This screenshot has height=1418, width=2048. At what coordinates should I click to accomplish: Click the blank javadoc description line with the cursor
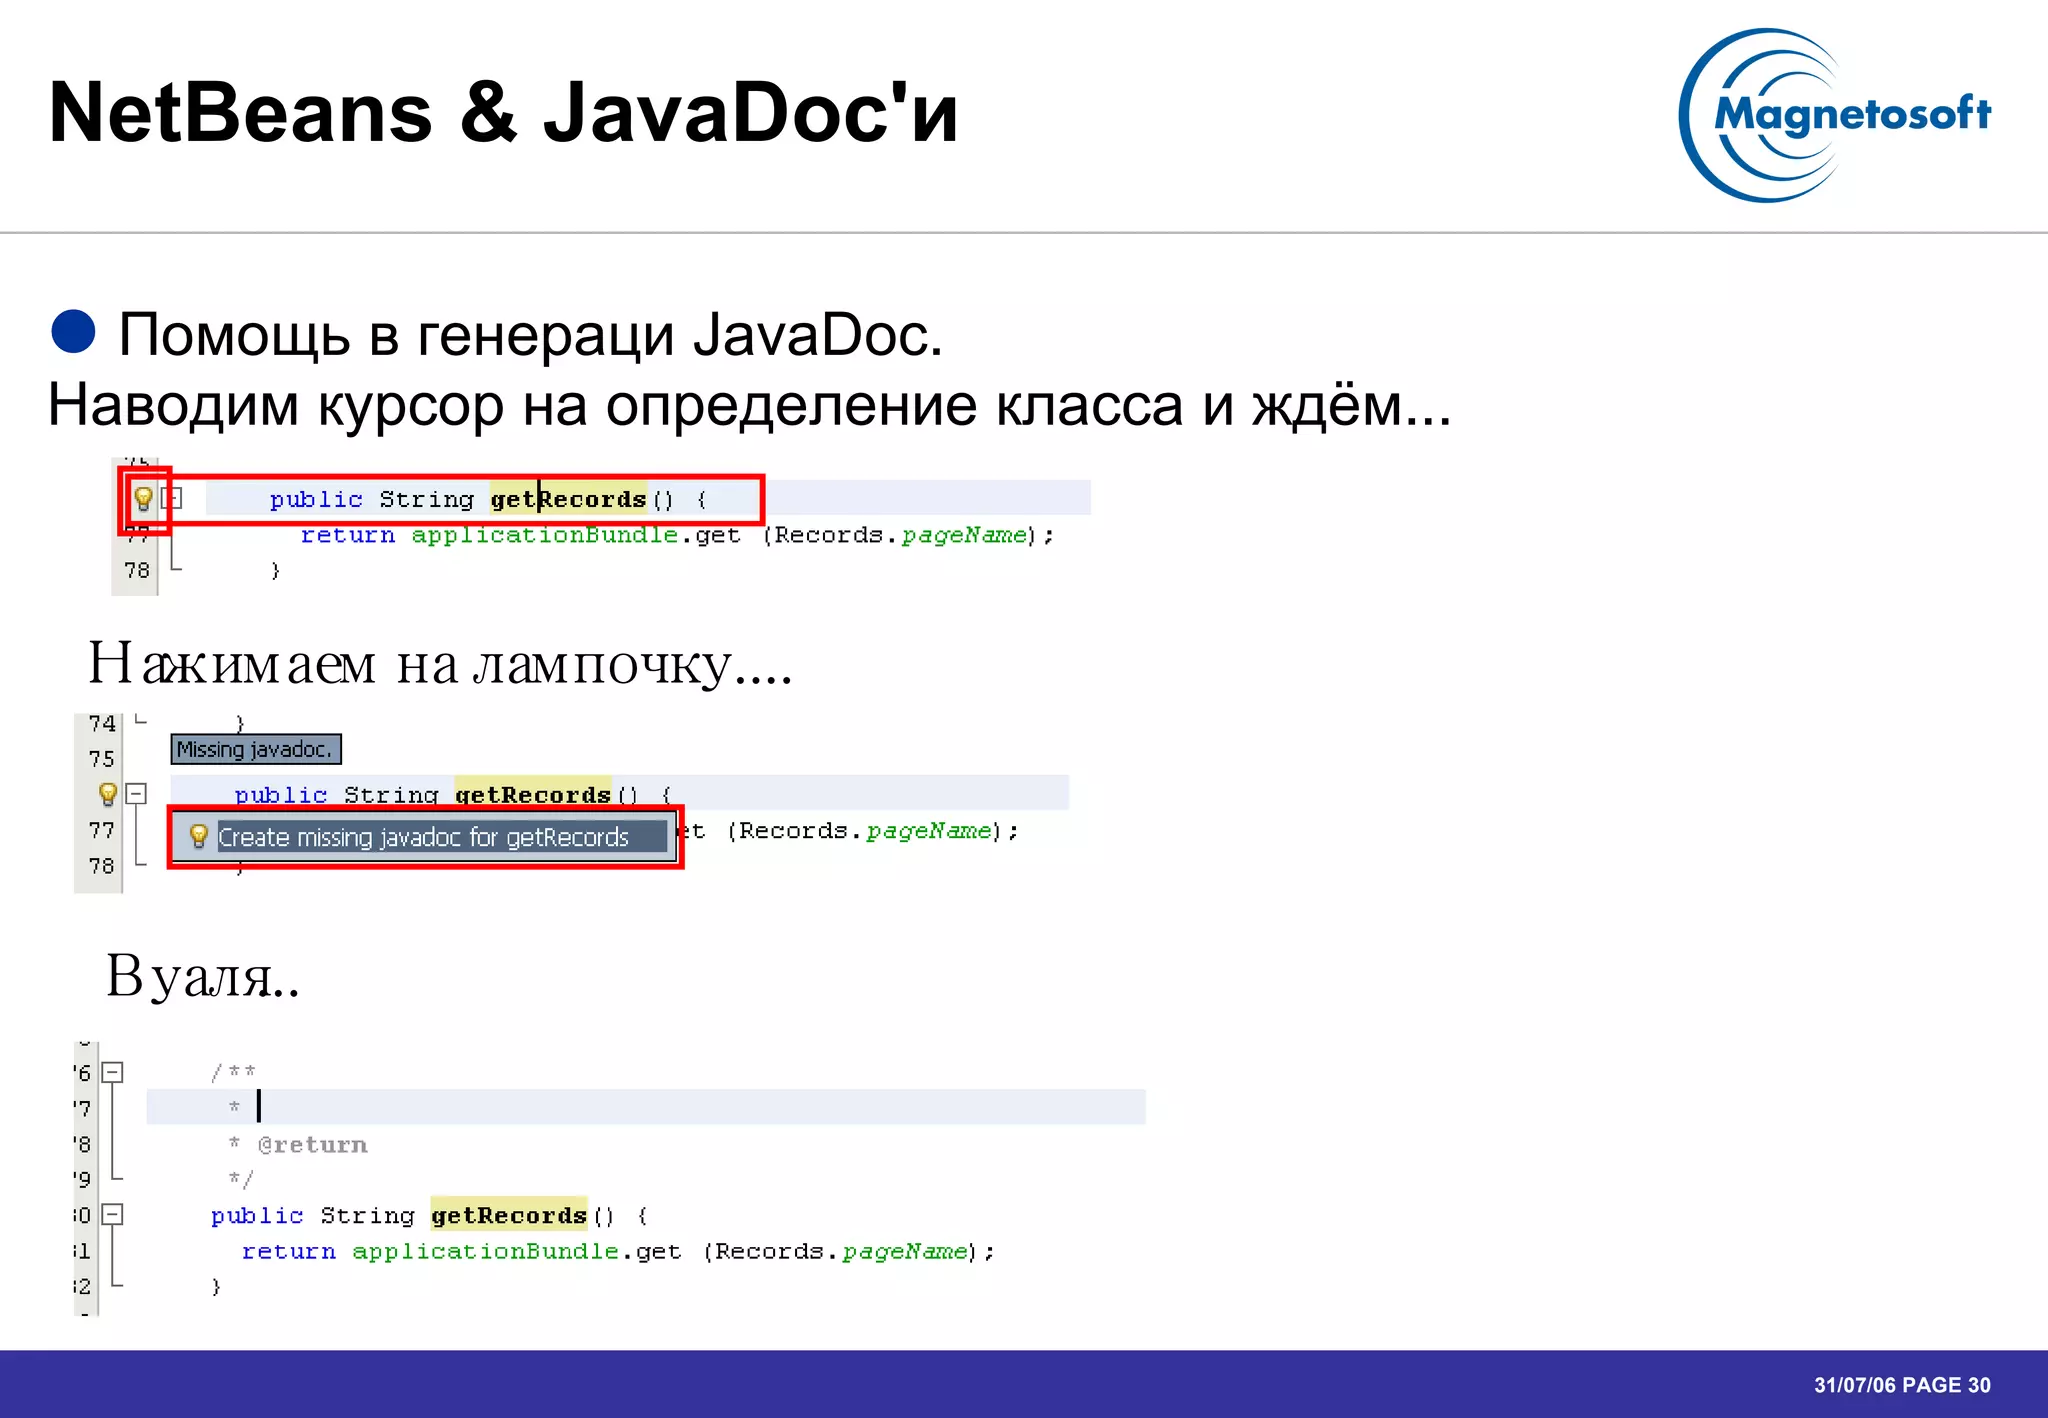[x=645, y=1107]
